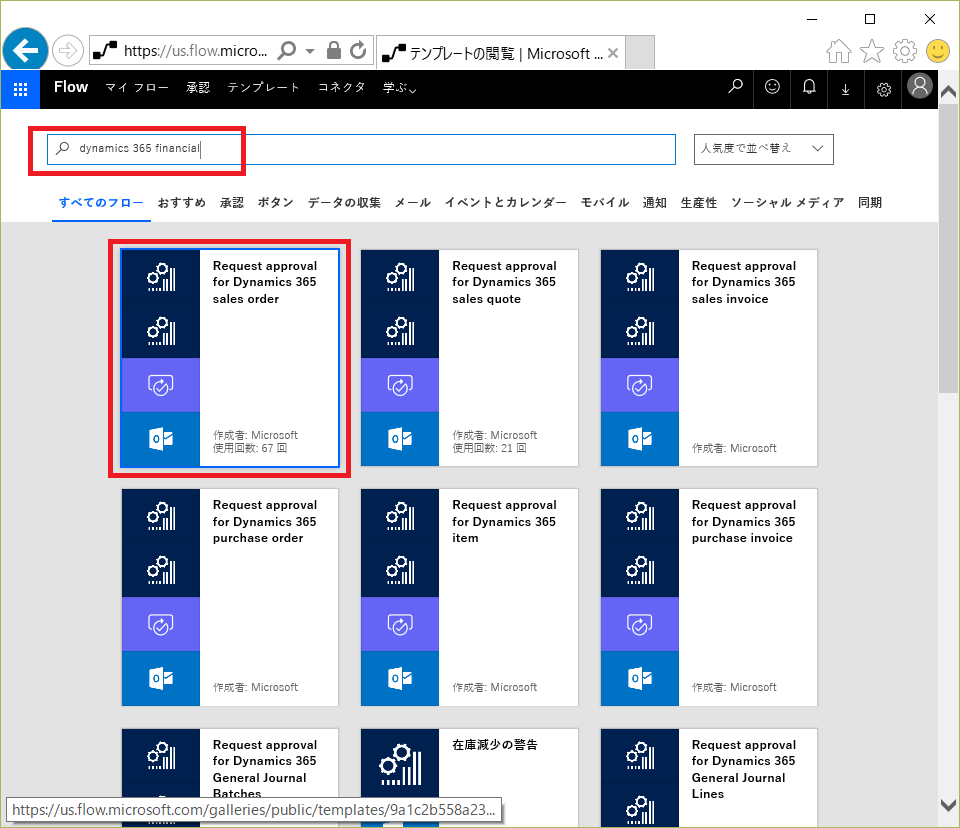Switch to the 通知 tab
Screen dimensions: 960x828
tap(654, 203)
